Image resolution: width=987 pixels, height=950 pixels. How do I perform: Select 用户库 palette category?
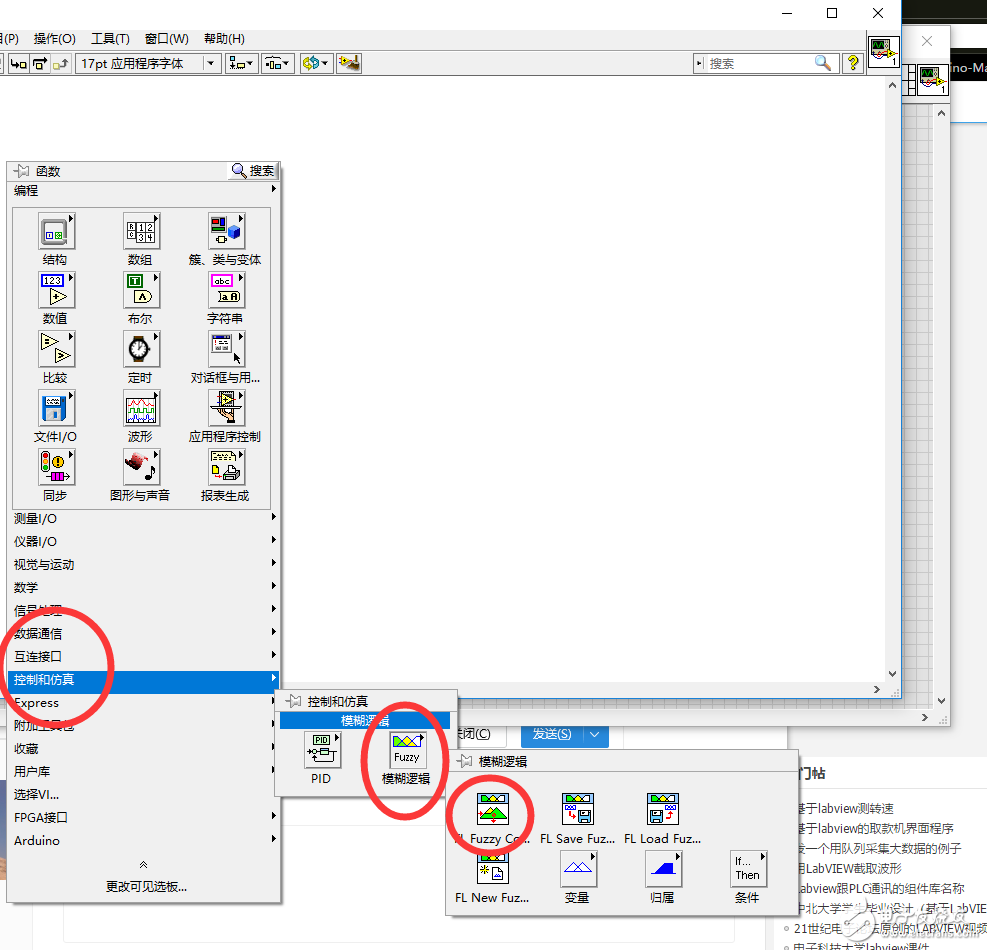144,771
